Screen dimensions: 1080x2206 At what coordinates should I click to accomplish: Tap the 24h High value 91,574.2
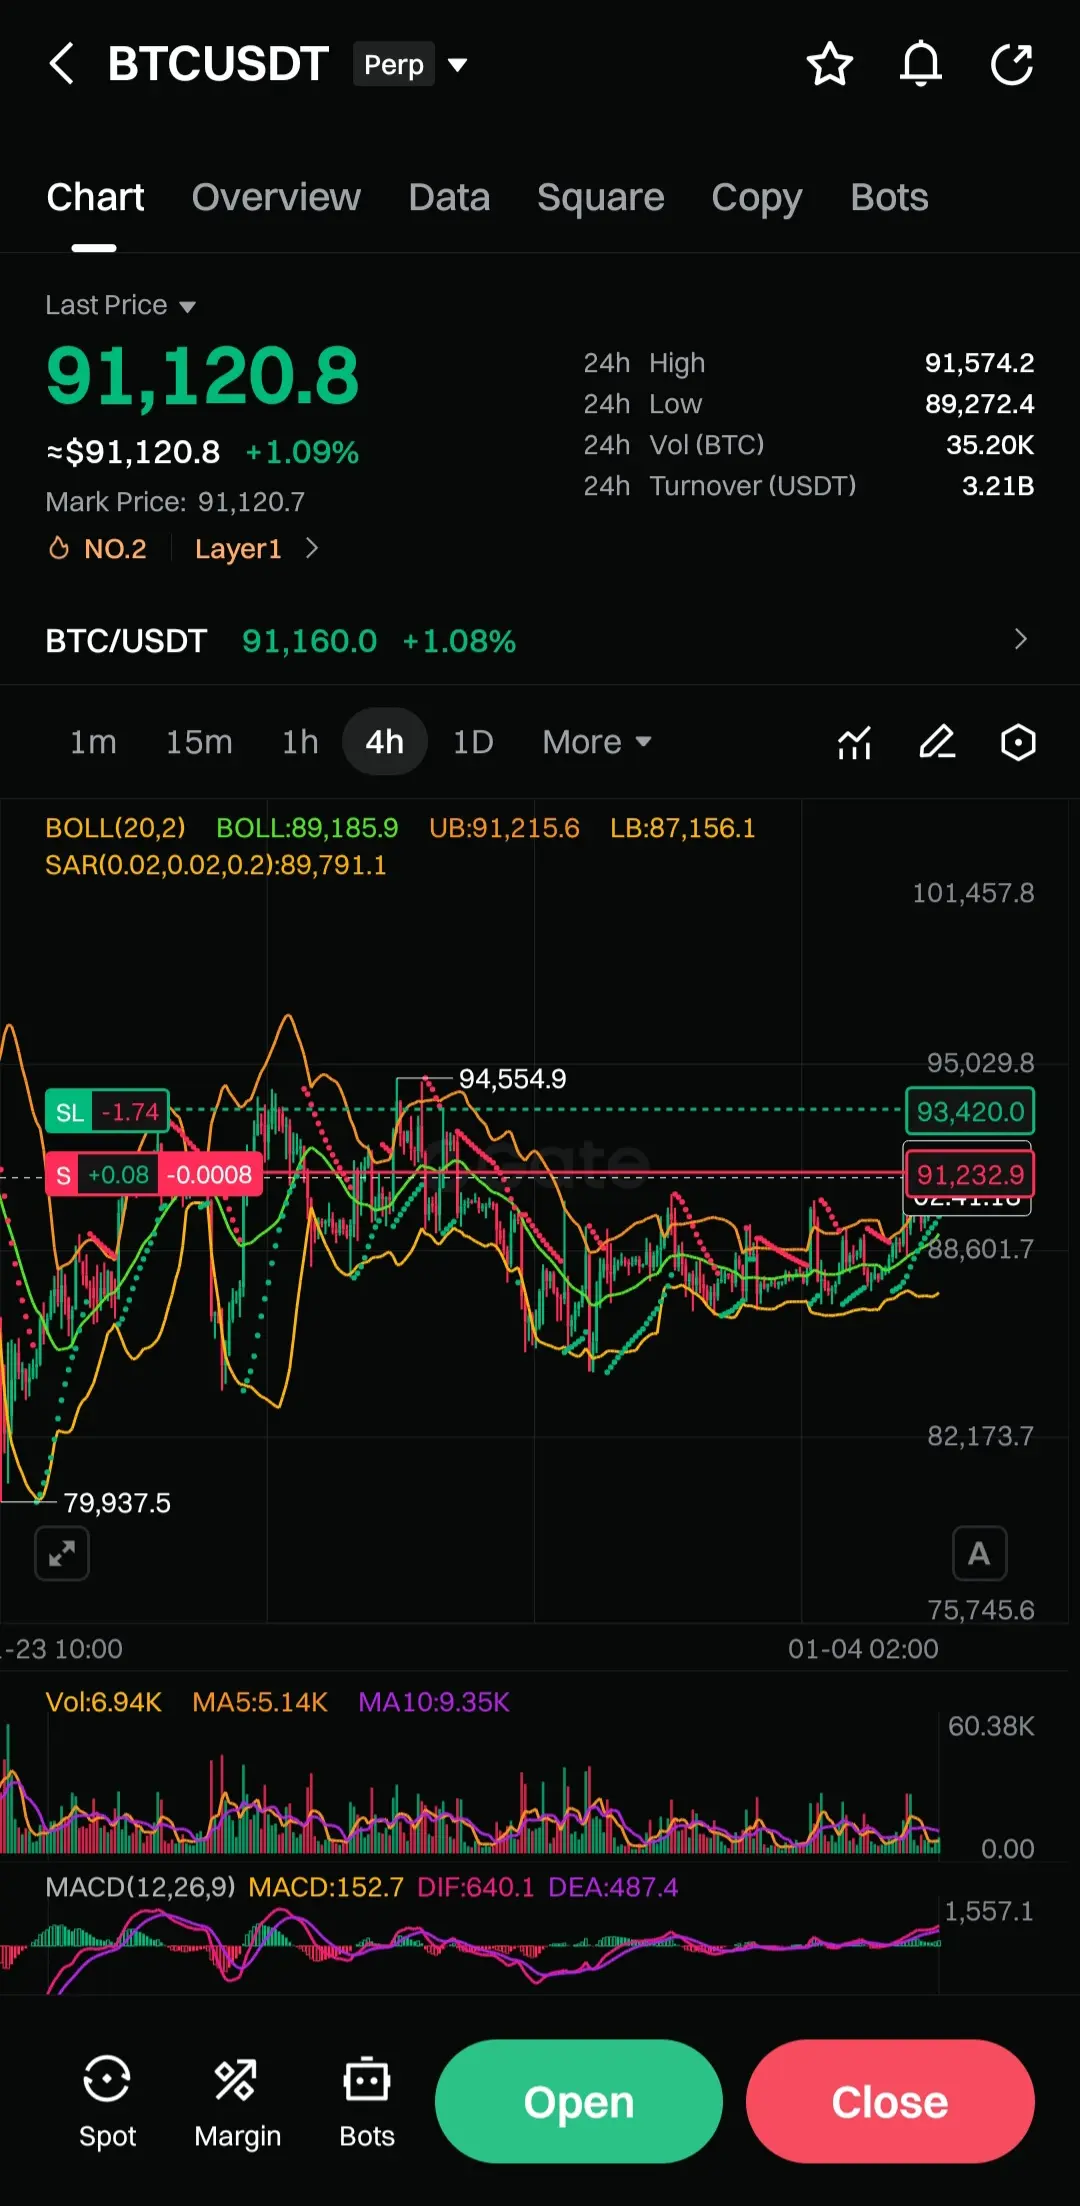979,363
